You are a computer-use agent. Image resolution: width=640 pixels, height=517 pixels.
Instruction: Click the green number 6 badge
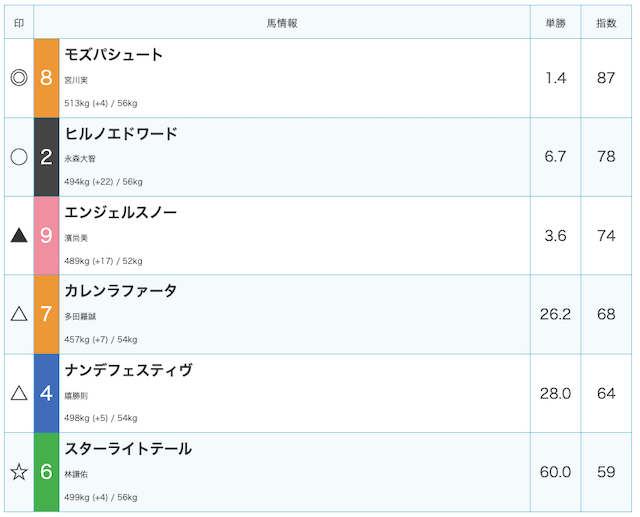(47, 472)
